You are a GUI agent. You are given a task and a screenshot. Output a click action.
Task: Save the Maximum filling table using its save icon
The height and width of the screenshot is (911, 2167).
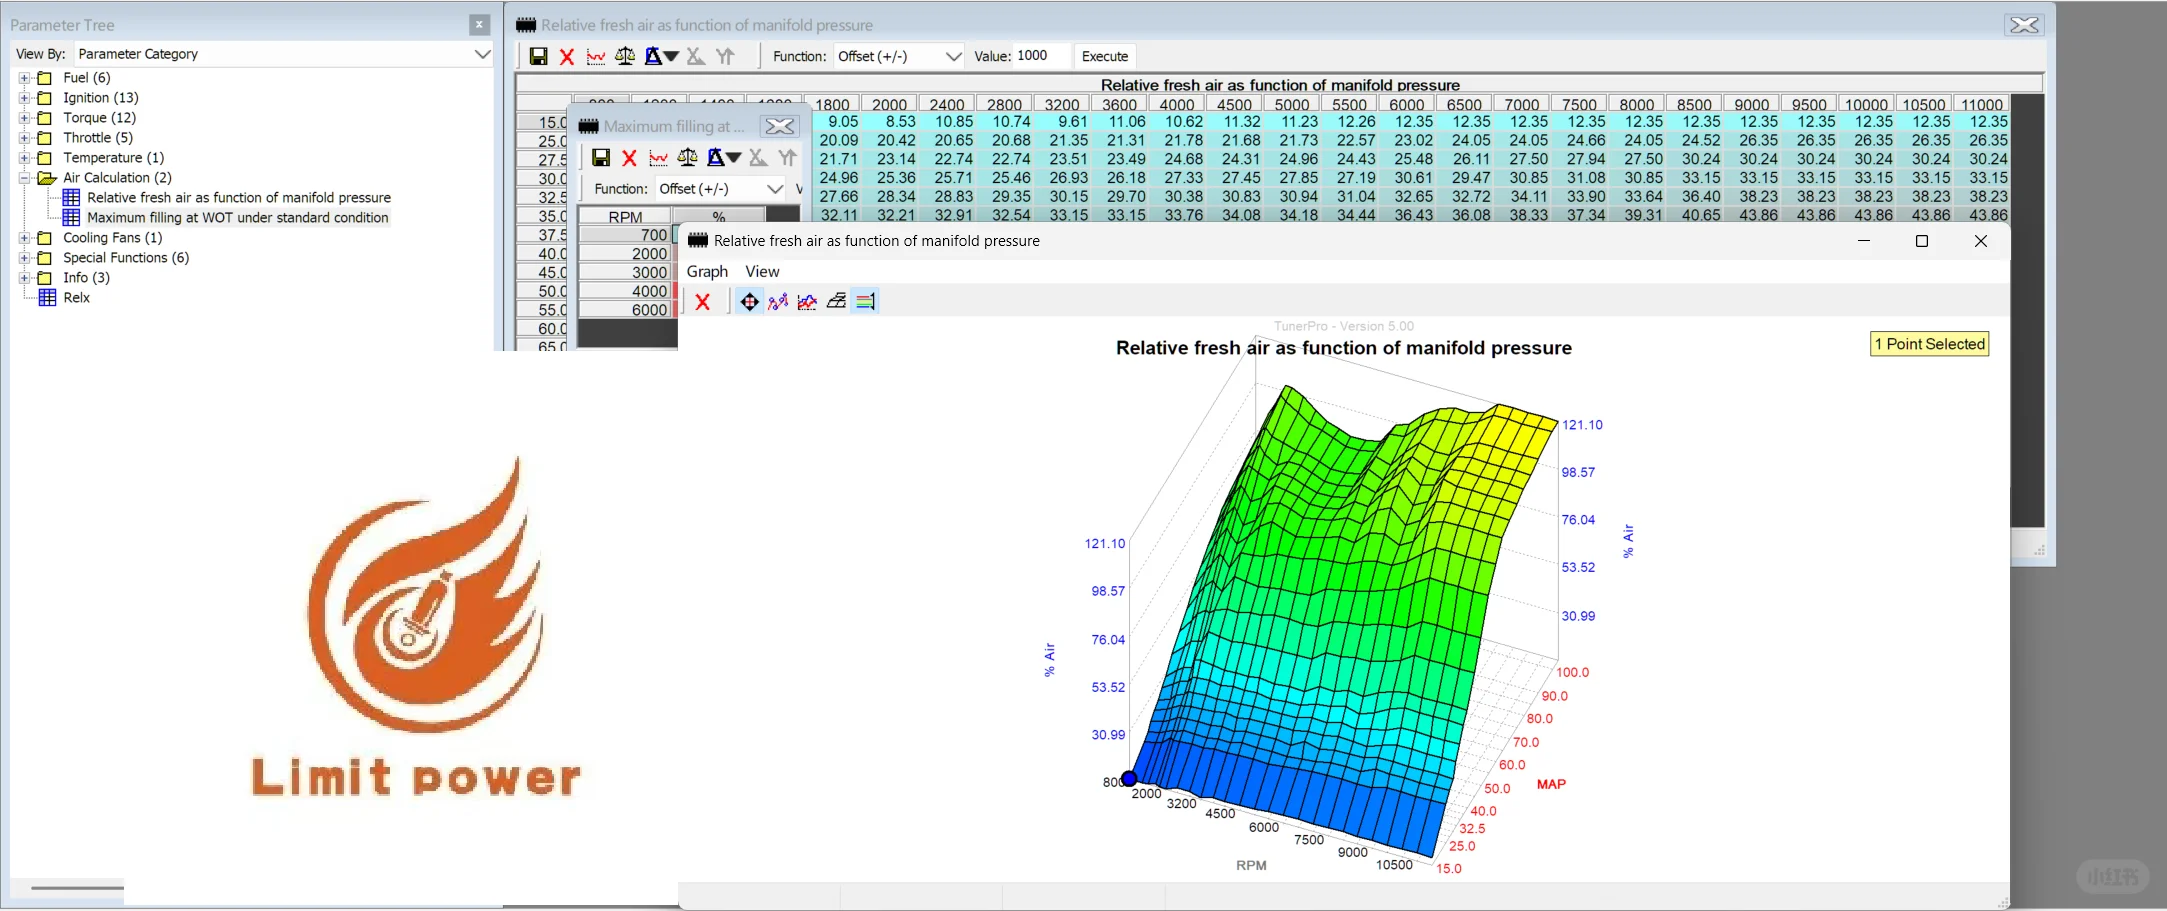coord(601,158)
